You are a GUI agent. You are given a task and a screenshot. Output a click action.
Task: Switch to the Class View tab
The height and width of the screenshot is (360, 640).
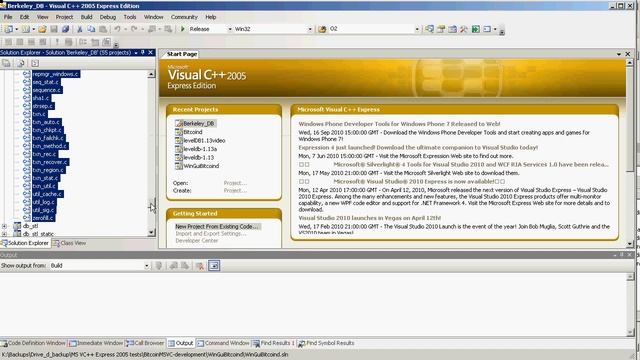click(69, 243)
